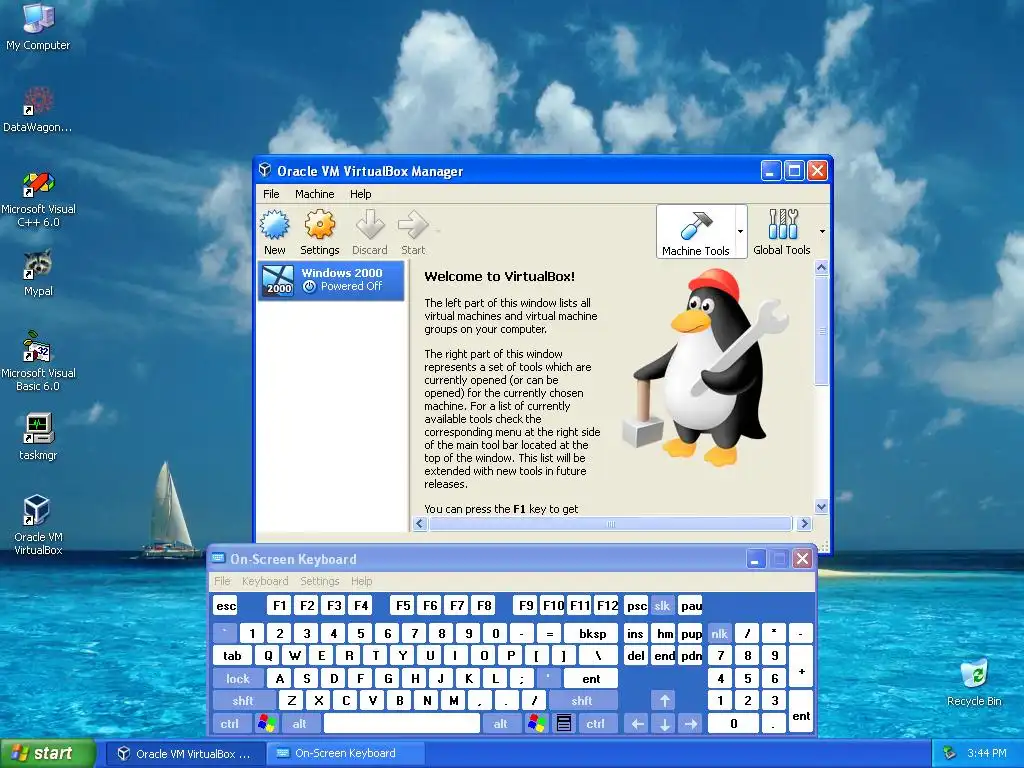The height and width of the screenshot is (768, 1024).
Task: Select Global Tools icon
Action: (782, 232)
